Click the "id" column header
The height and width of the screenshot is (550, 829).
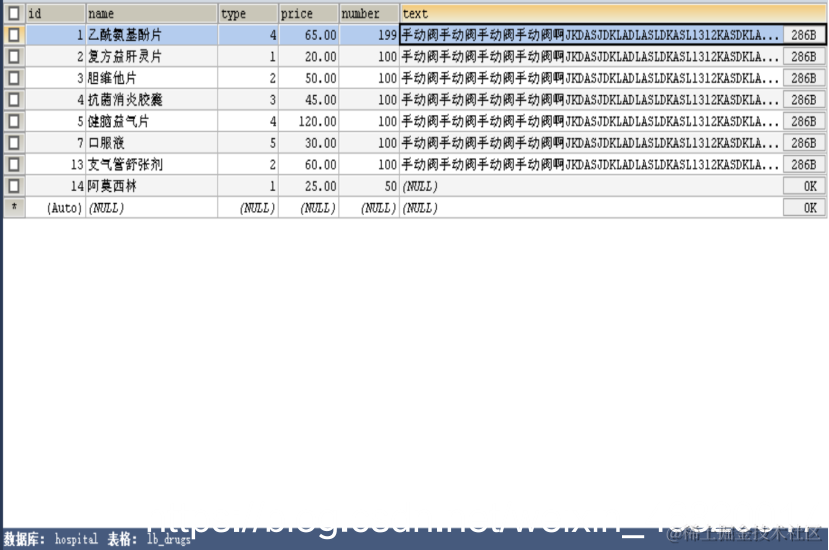[56, 13]
